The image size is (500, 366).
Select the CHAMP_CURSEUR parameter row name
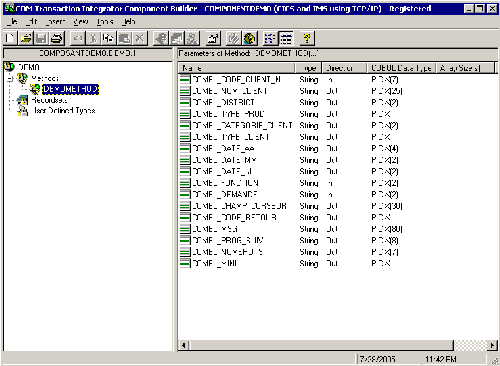239,206
